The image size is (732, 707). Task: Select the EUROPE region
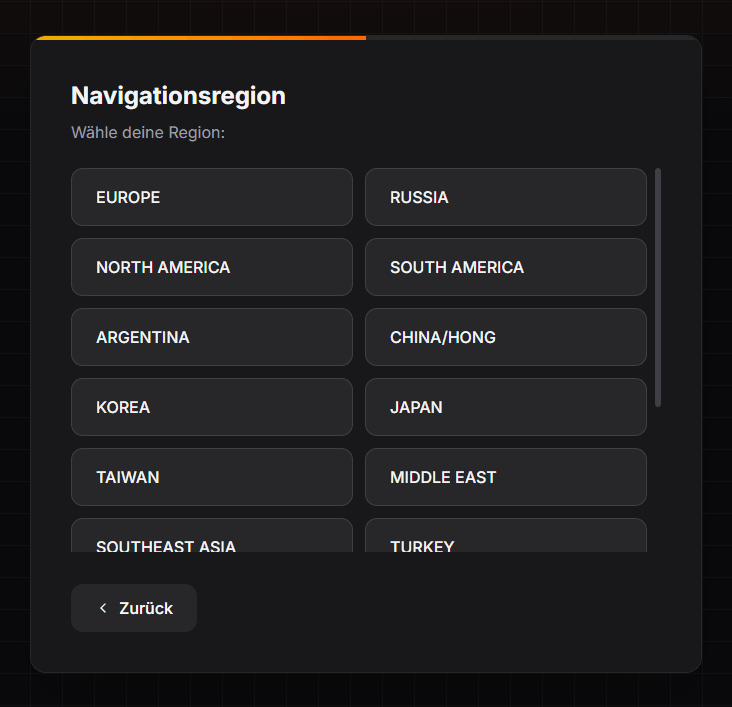(211, 197)
